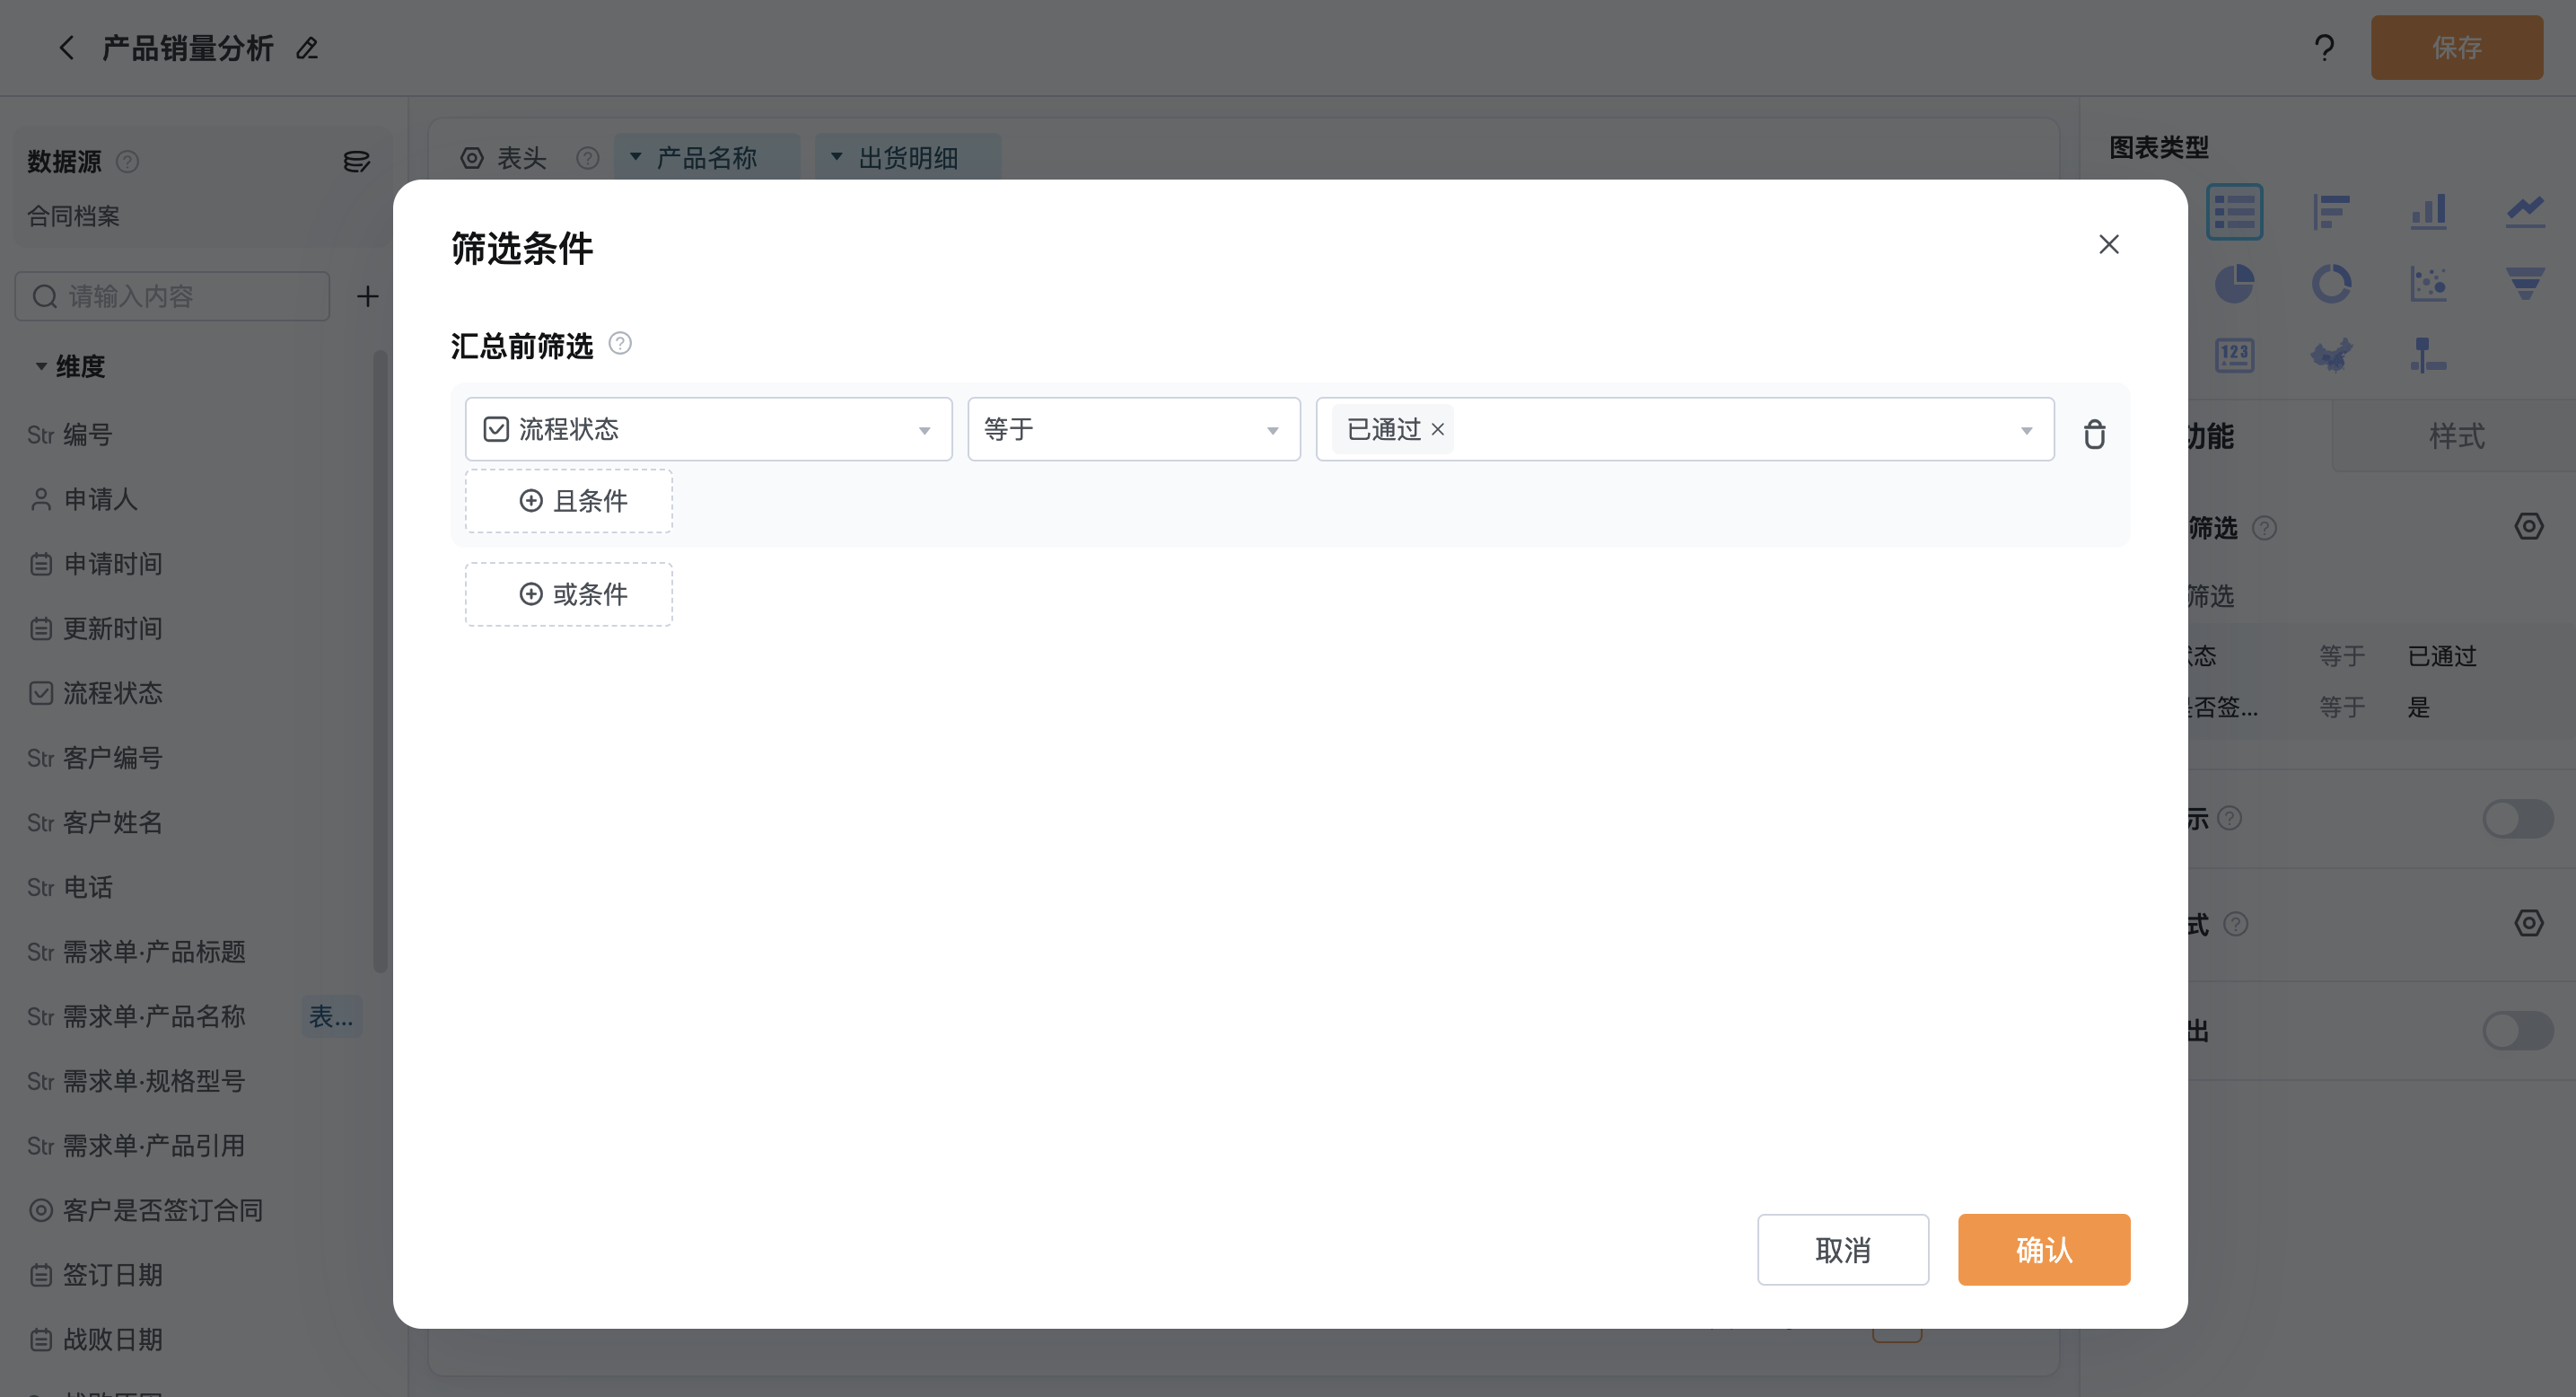Toggle the switch below the 筛选 section

pyautogui.click(x=2518, y=819)
